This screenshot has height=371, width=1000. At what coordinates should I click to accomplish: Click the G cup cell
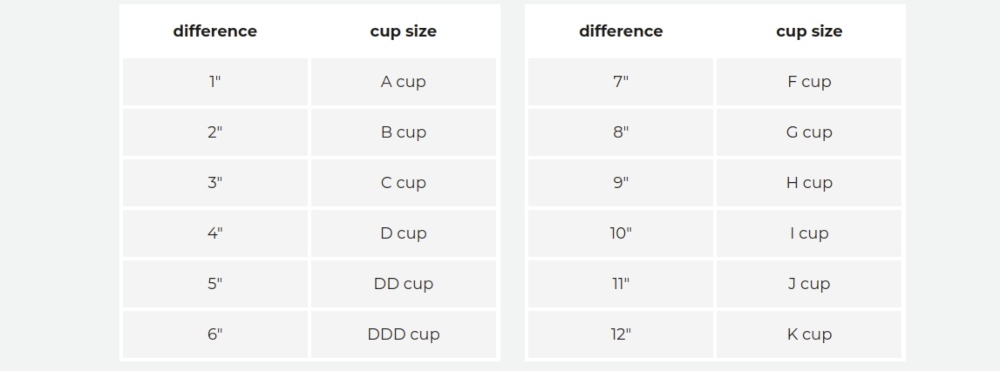click(x=809, y=132)
